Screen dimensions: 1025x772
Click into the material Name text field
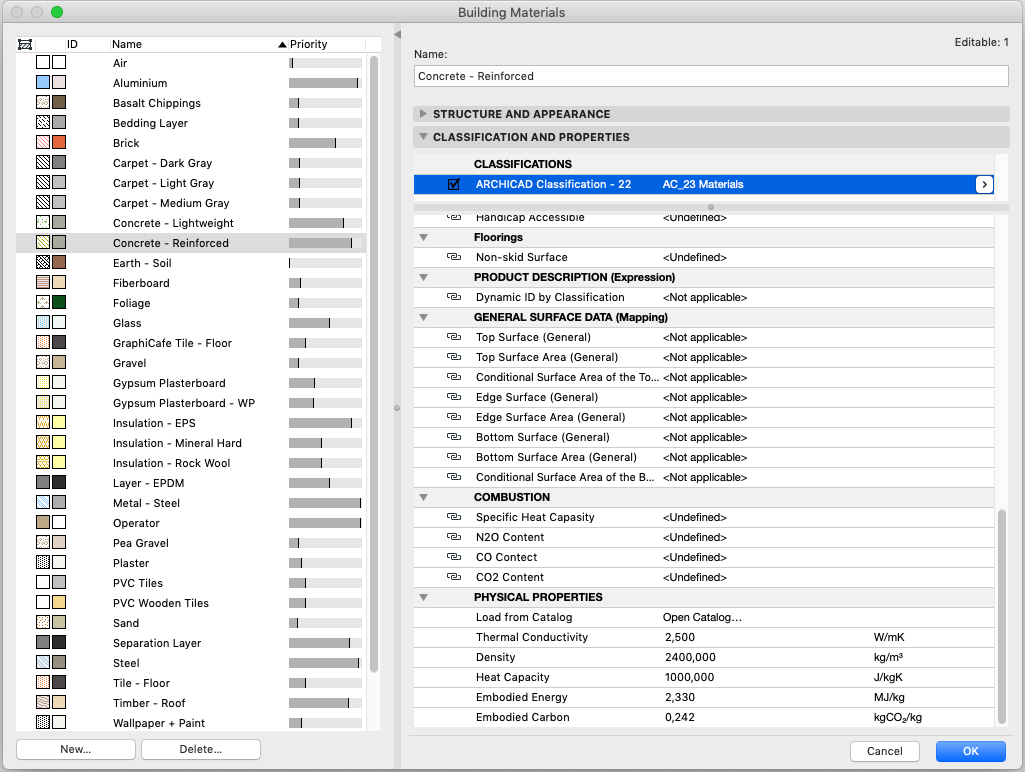click(x=711, y=76)
